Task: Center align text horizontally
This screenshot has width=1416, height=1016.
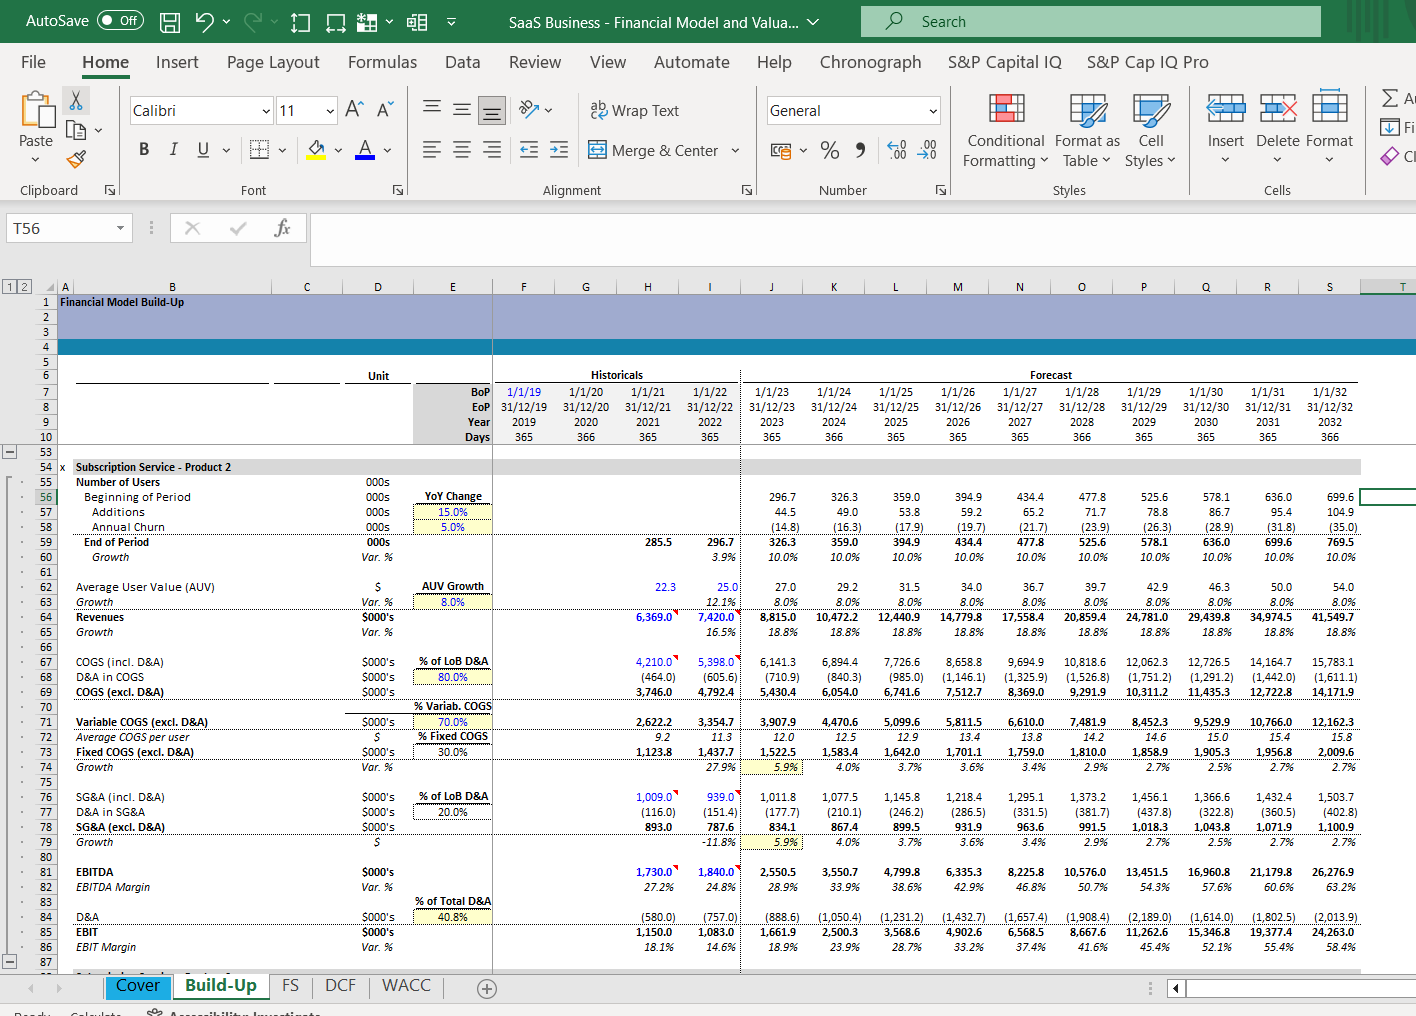Action: tap(462, 150)
